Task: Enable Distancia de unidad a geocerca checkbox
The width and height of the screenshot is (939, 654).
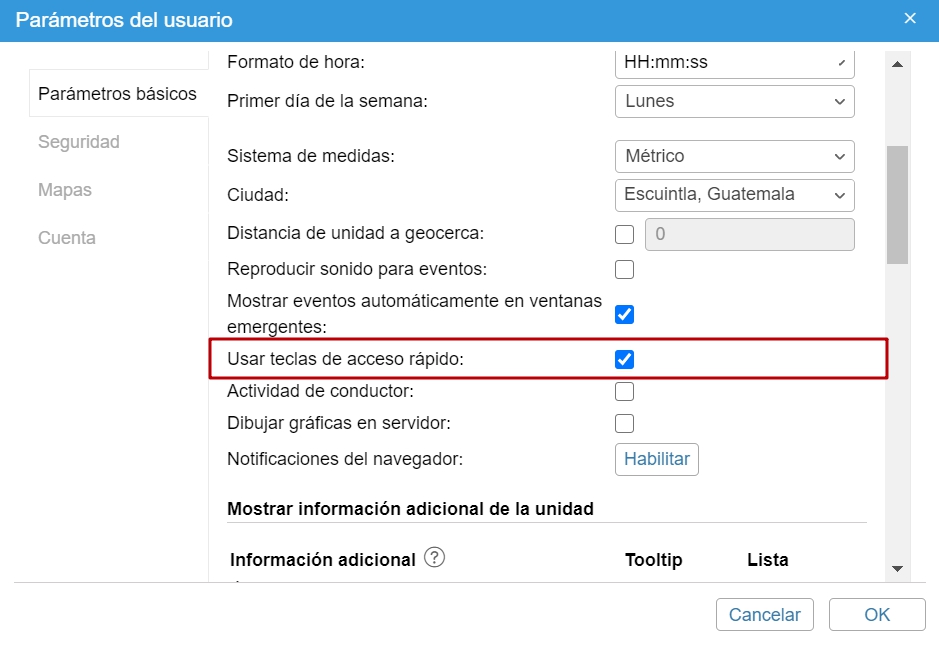Action: click(x=625, y=235)
